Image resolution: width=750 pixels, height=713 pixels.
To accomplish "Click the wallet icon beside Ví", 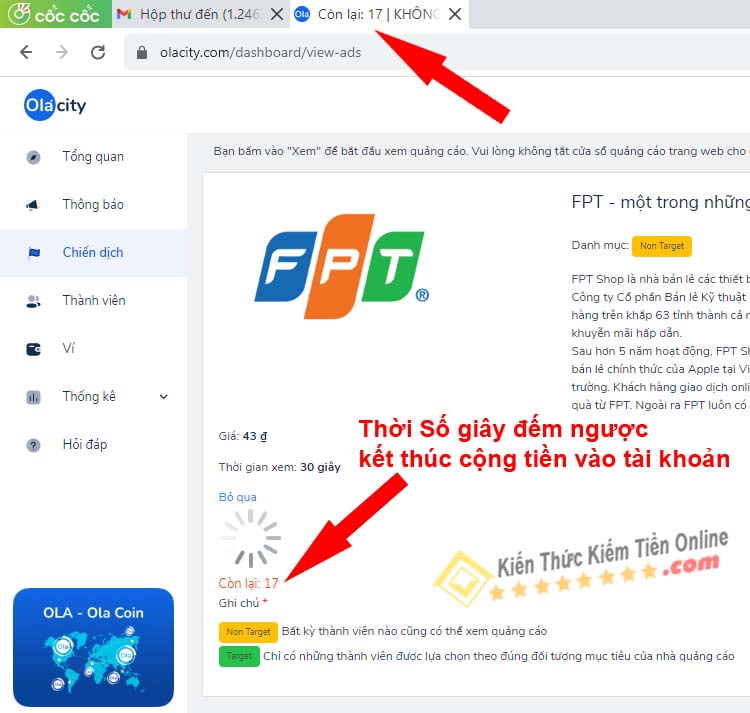I will tap(33, 349).
